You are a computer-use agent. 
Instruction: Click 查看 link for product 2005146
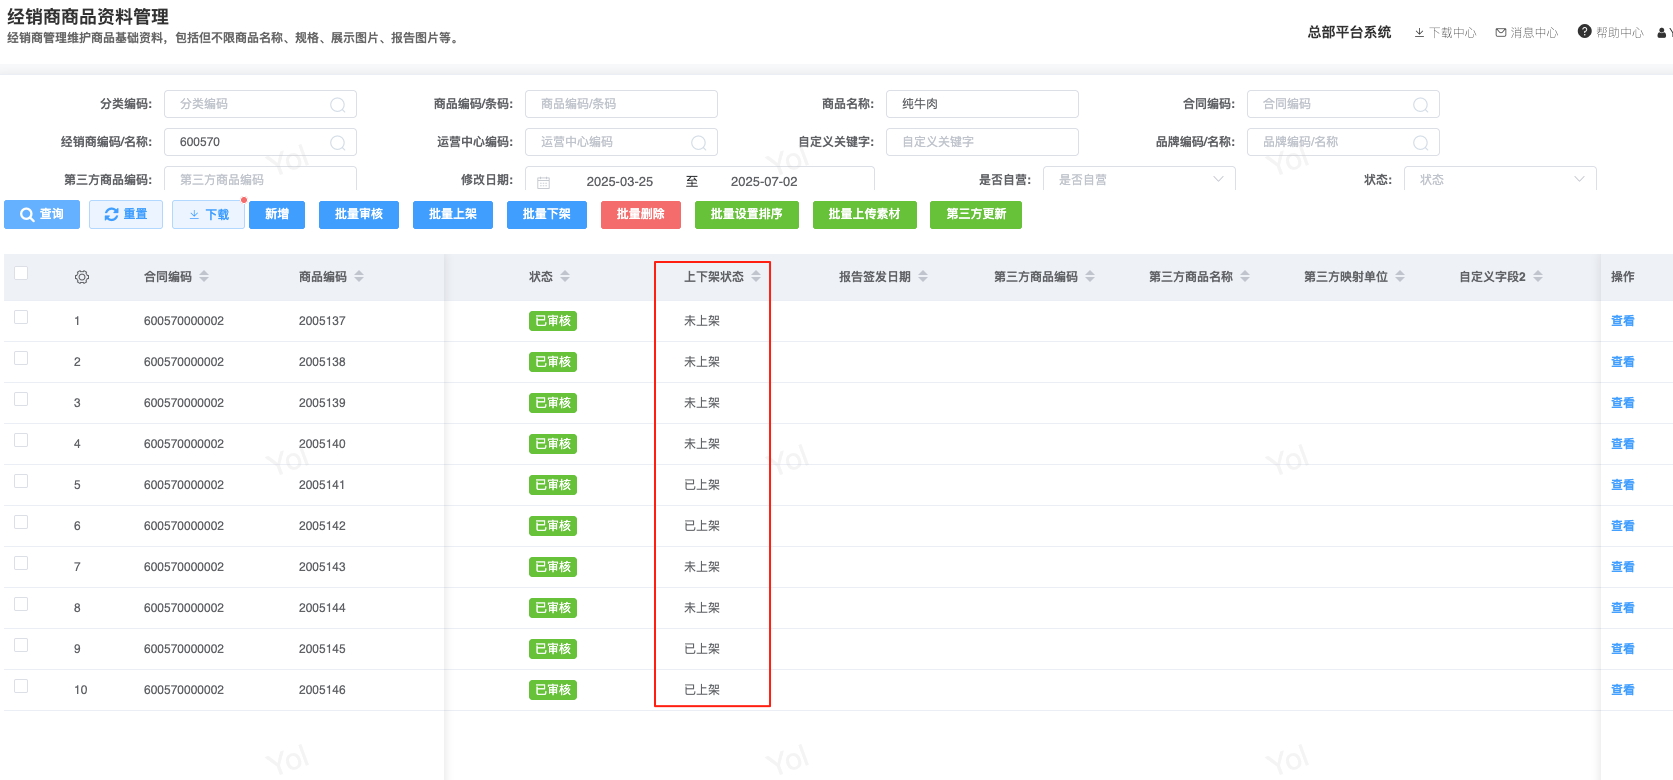point(1622,690)
